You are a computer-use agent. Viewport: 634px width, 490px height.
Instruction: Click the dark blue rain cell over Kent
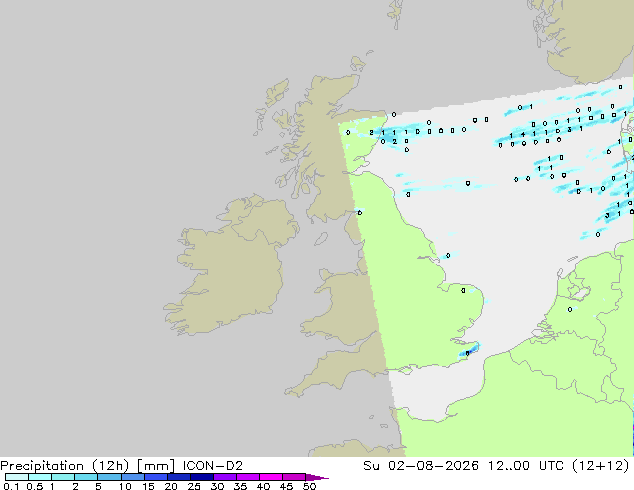tap(468, 353)
